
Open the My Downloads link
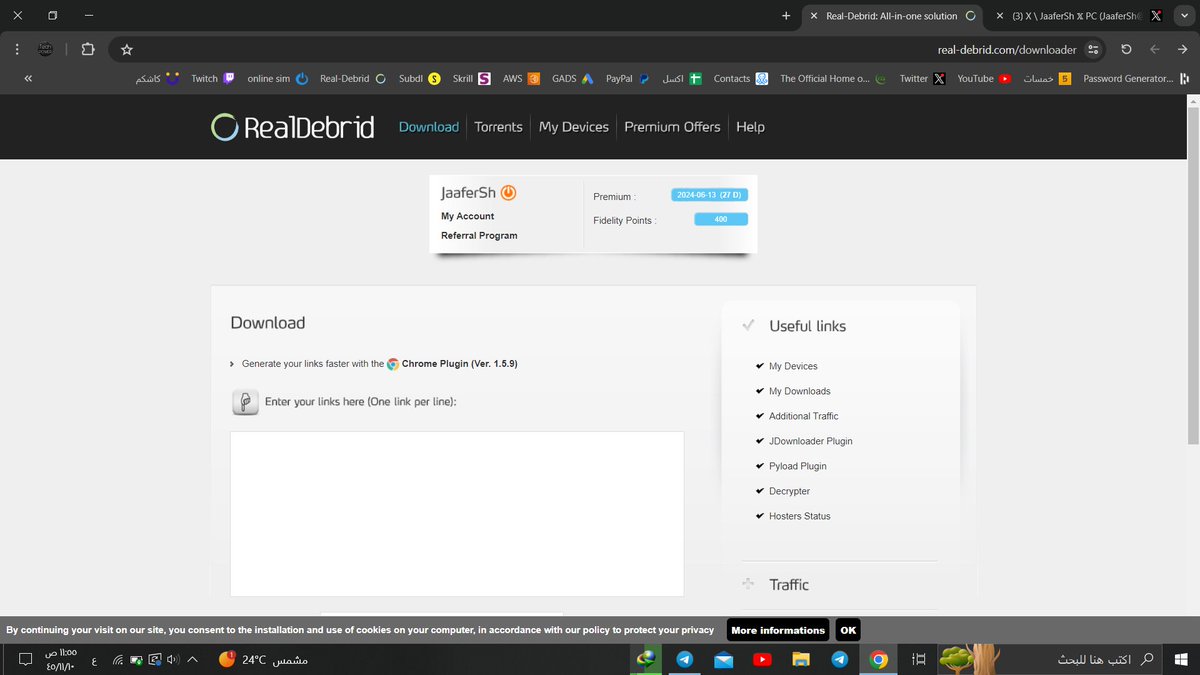click(800, 391)
